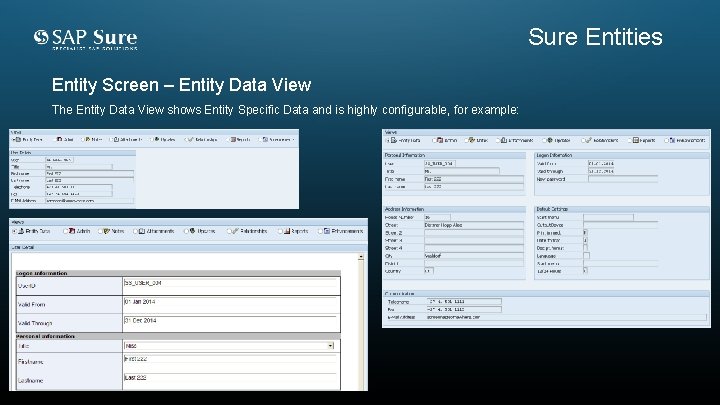Screen dimensions: 720x405
Task: Click the SAP Sure logo
Action: [x=86, y=39]
